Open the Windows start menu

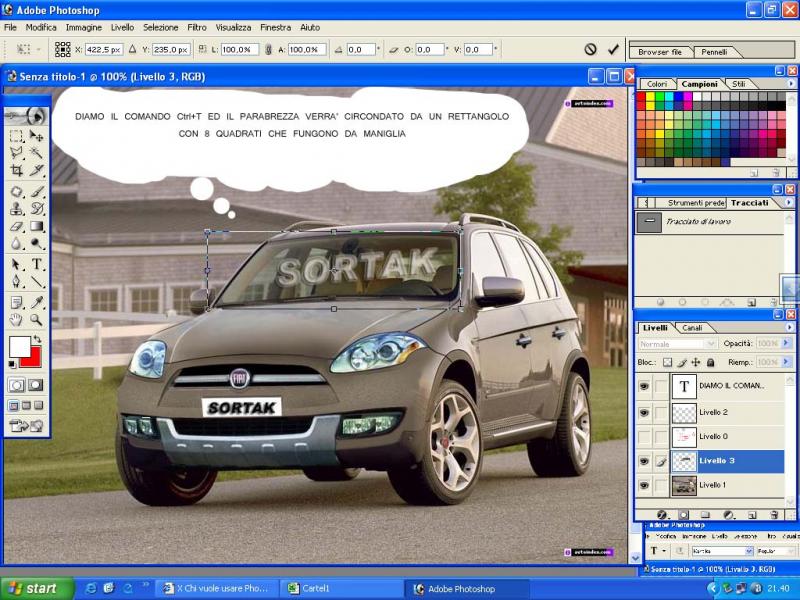(x=36, y=589)
